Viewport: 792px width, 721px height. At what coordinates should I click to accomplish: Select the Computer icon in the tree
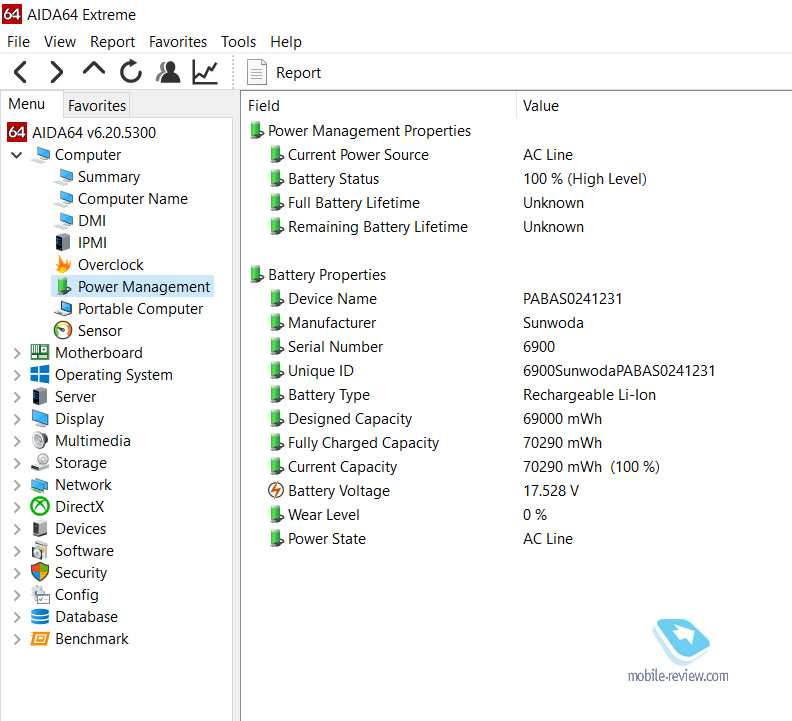click(40, 155)
